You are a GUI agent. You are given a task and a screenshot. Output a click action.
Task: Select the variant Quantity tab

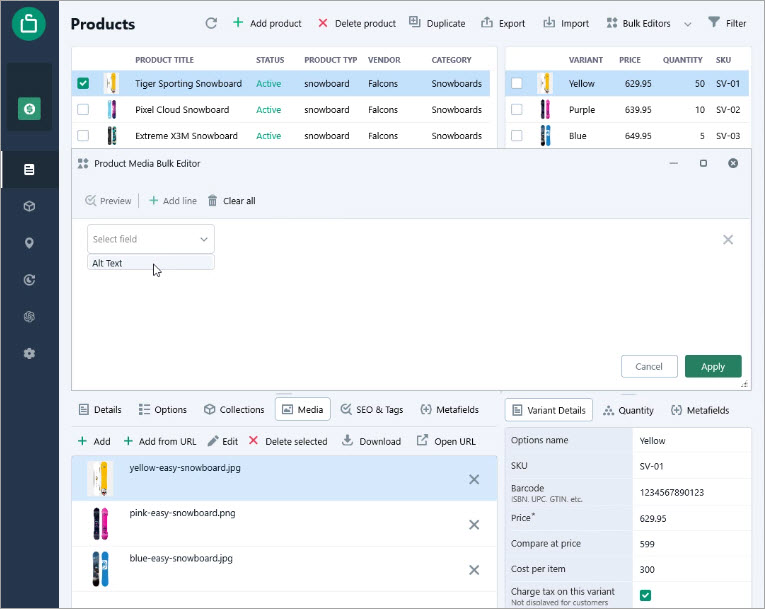(628, 410)
